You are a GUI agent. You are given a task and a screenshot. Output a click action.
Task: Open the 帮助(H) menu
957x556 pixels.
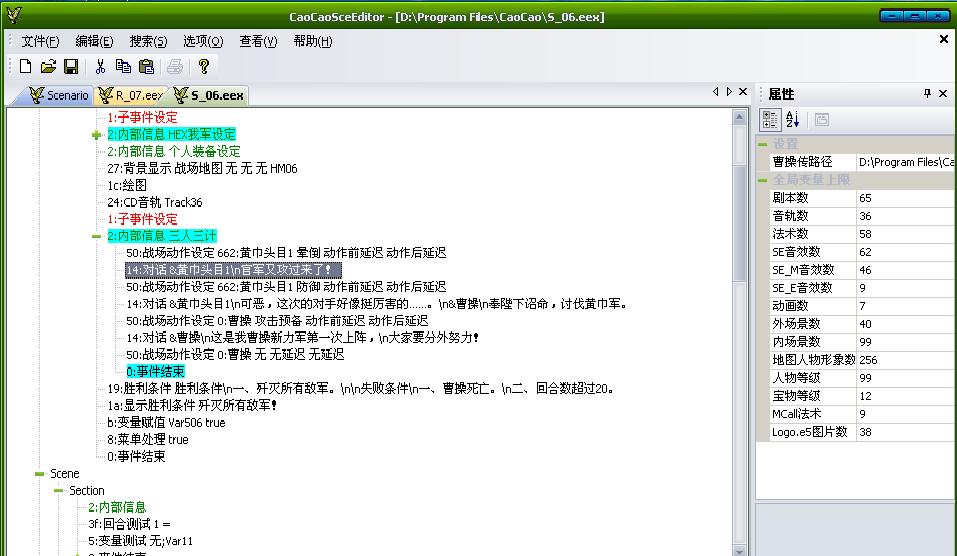[x=312, y=41]
